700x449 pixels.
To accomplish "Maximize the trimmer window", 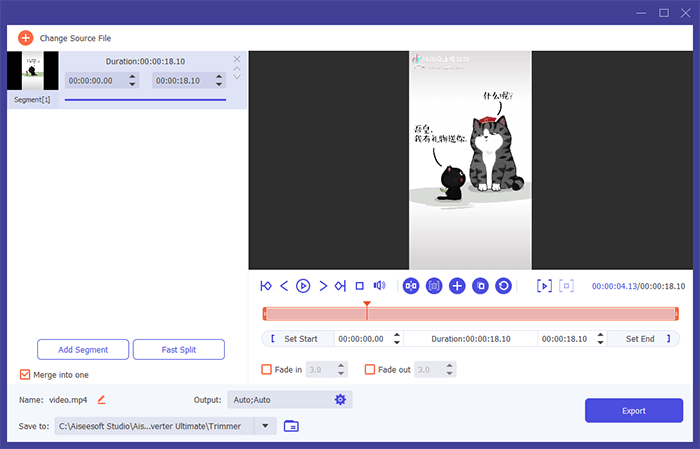I will pos(664,13).
